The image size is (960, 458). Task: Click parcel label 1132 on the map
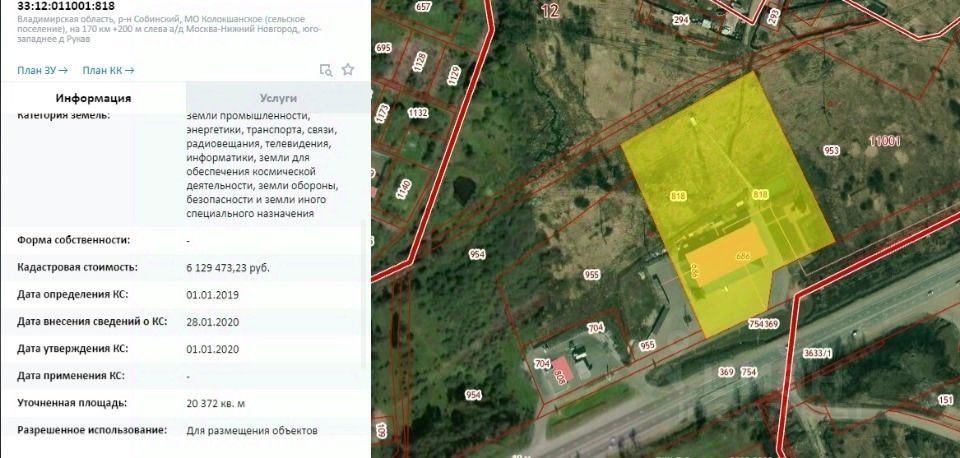418,113
